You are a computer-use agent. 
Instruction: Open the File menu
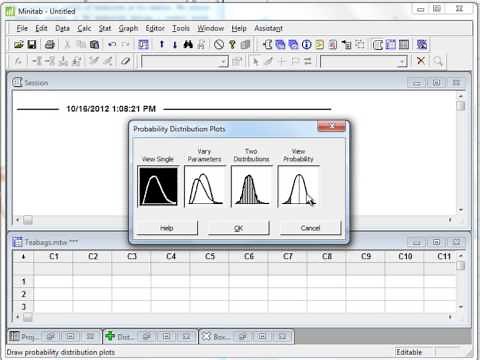point(22,28)
